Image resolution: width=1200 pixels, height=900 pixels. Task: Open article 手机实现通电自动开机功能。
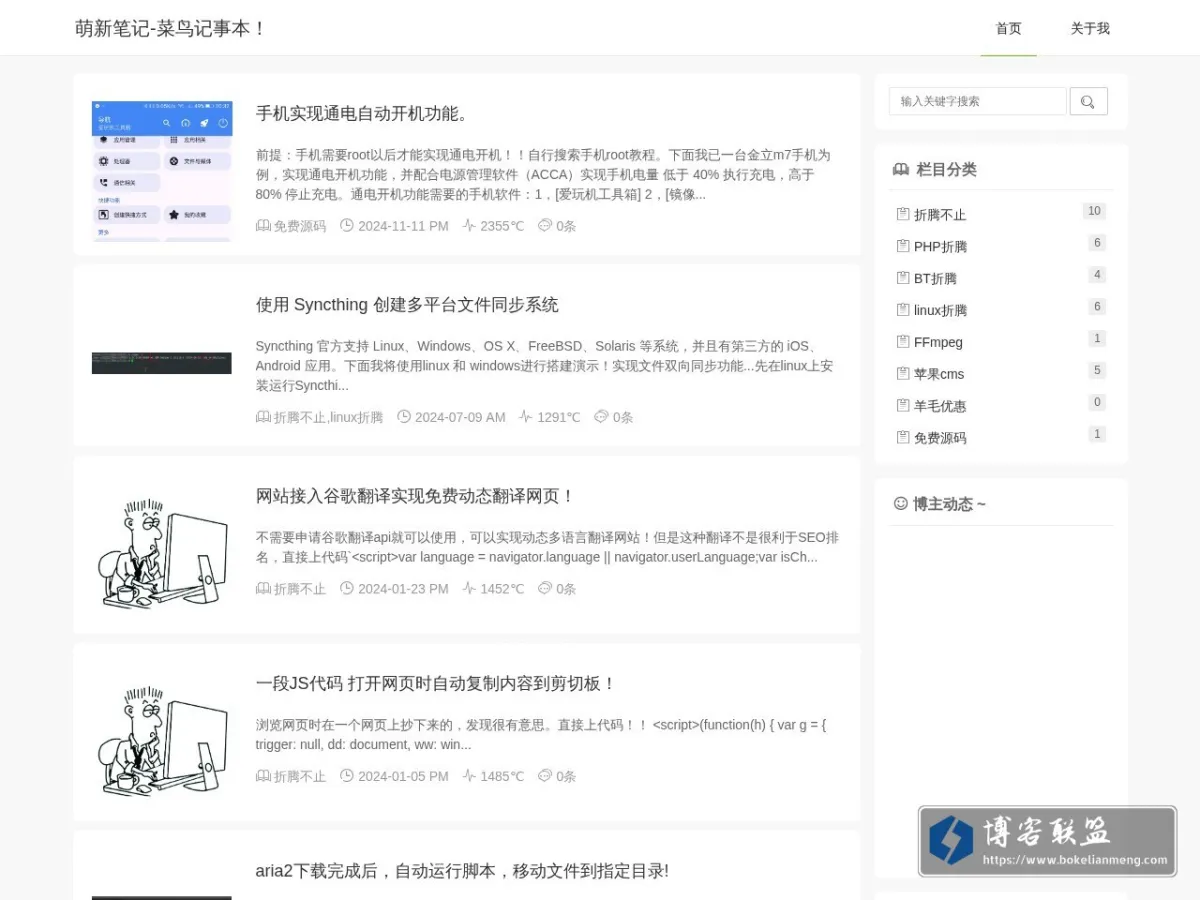pyautogui.click(x=362, y=114)
